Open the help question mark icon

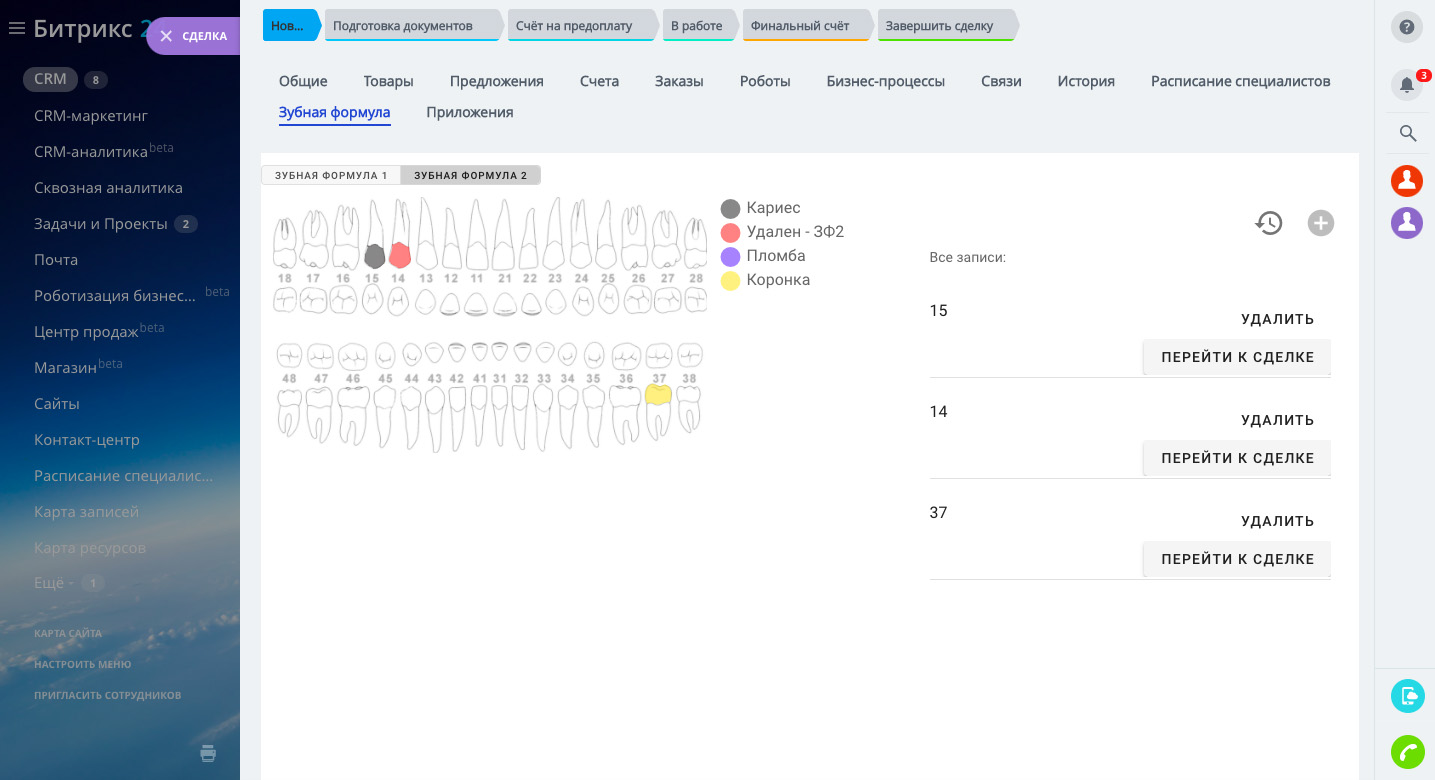1406,27
